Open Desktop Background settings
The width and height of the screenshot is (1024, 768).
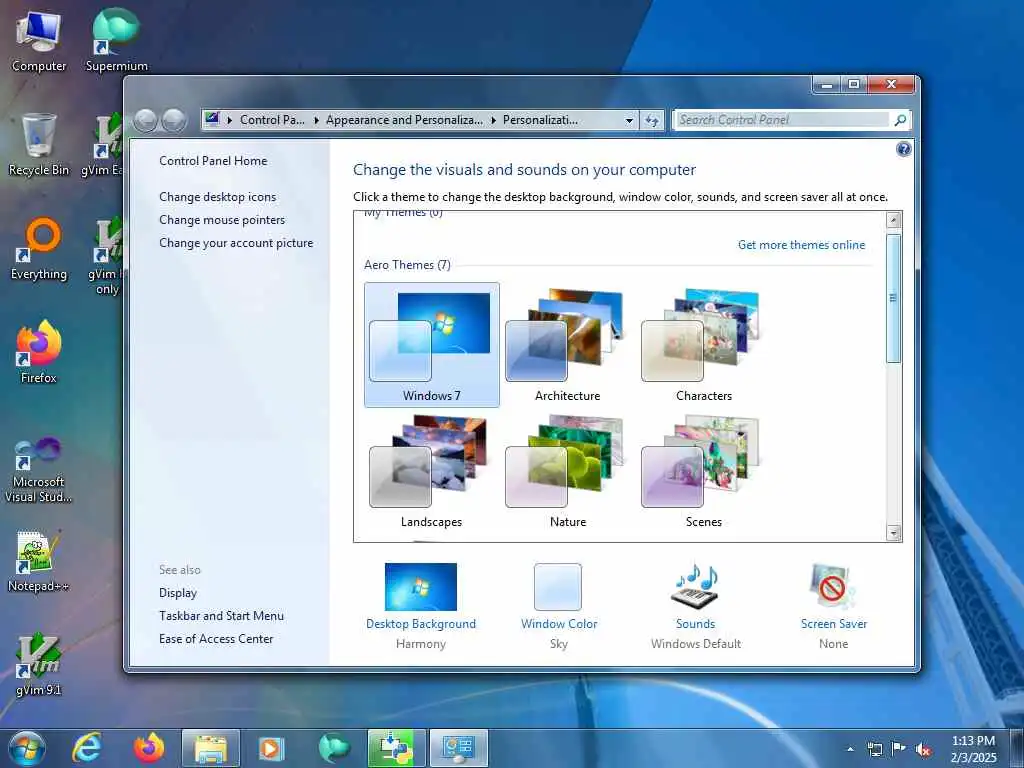coord(421,605)
